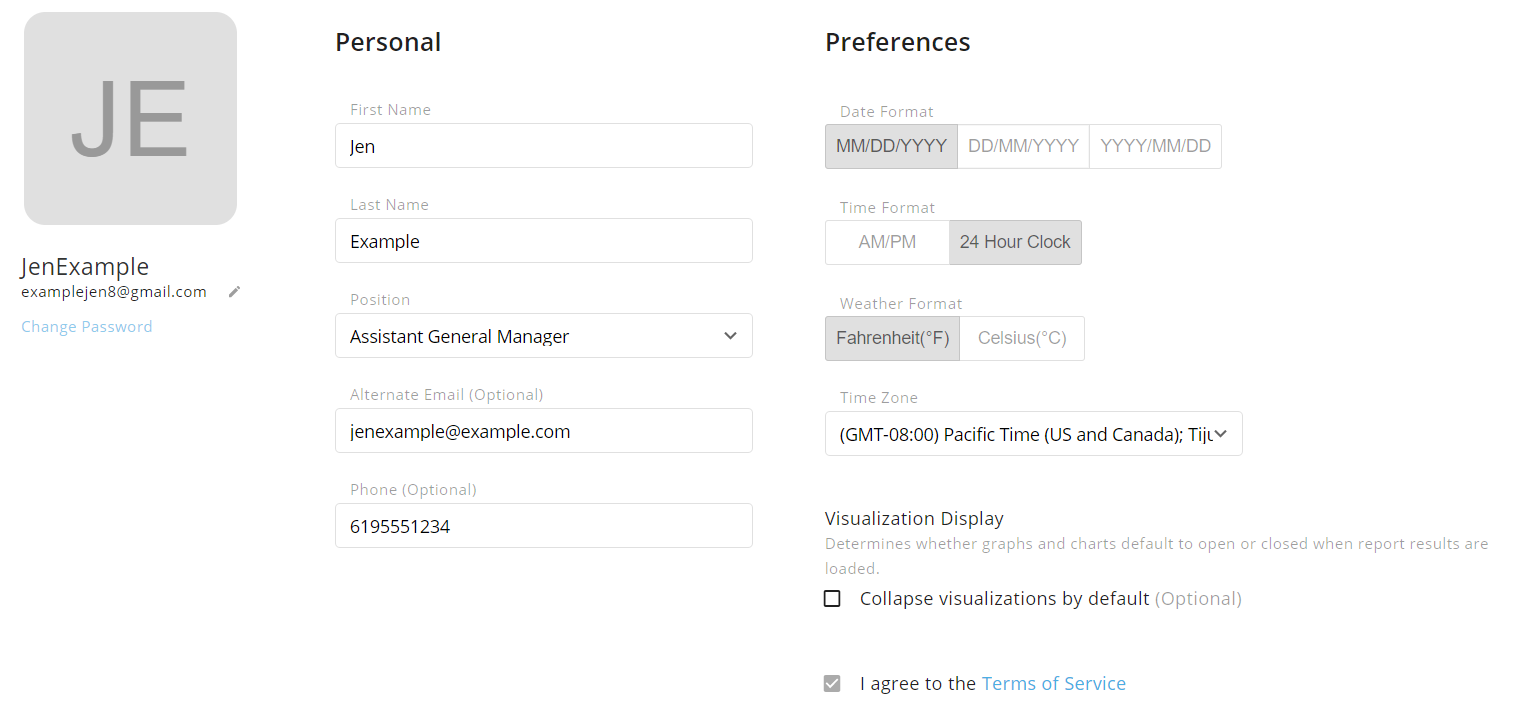Click the pencil icon beside the email
The height and width of the screenshot is (712, 1514).
click(x=234, y=292)
